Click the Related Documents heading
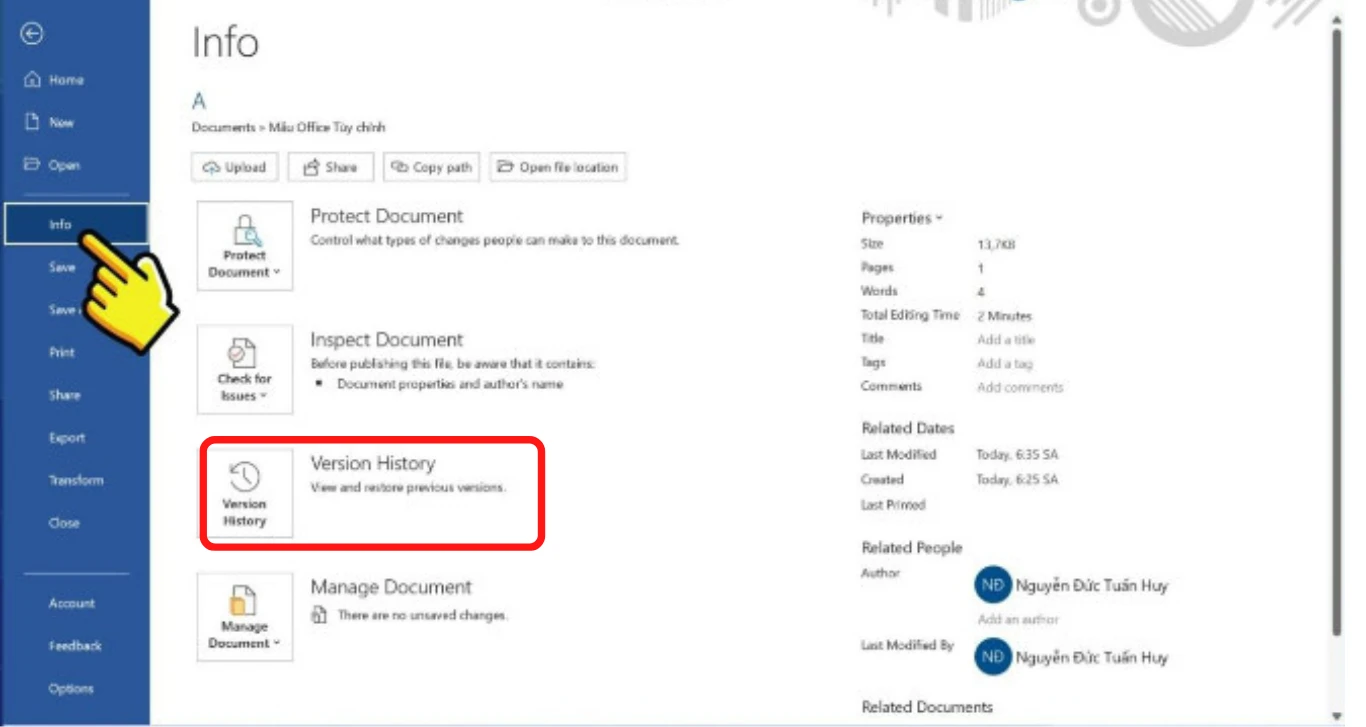The width and height of the screenshot is (1366, 727). [927, 707]
